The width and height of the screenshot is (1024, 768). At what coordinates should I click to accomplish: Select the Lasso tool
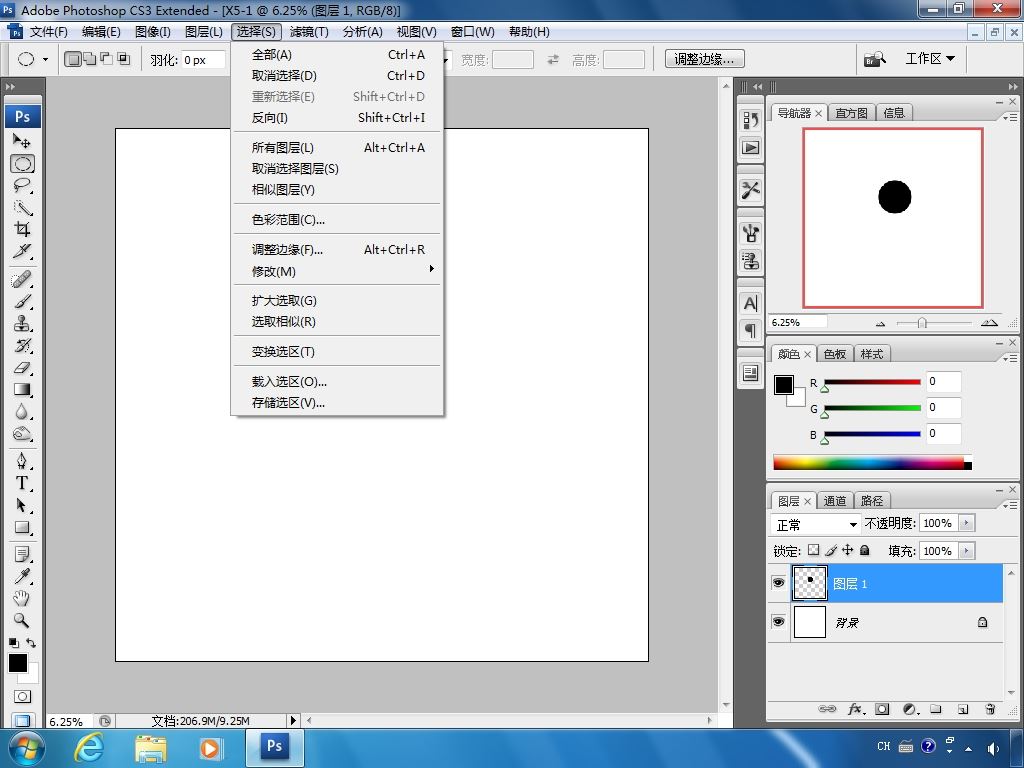[x=22, y=185]
